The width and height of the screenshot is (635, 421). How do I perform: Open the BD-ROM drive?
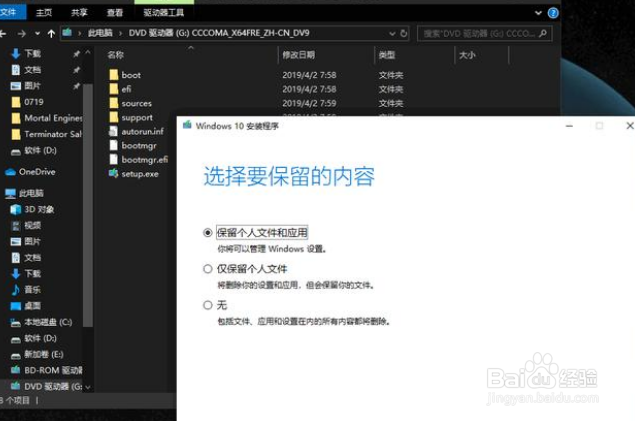coord(53,370)
